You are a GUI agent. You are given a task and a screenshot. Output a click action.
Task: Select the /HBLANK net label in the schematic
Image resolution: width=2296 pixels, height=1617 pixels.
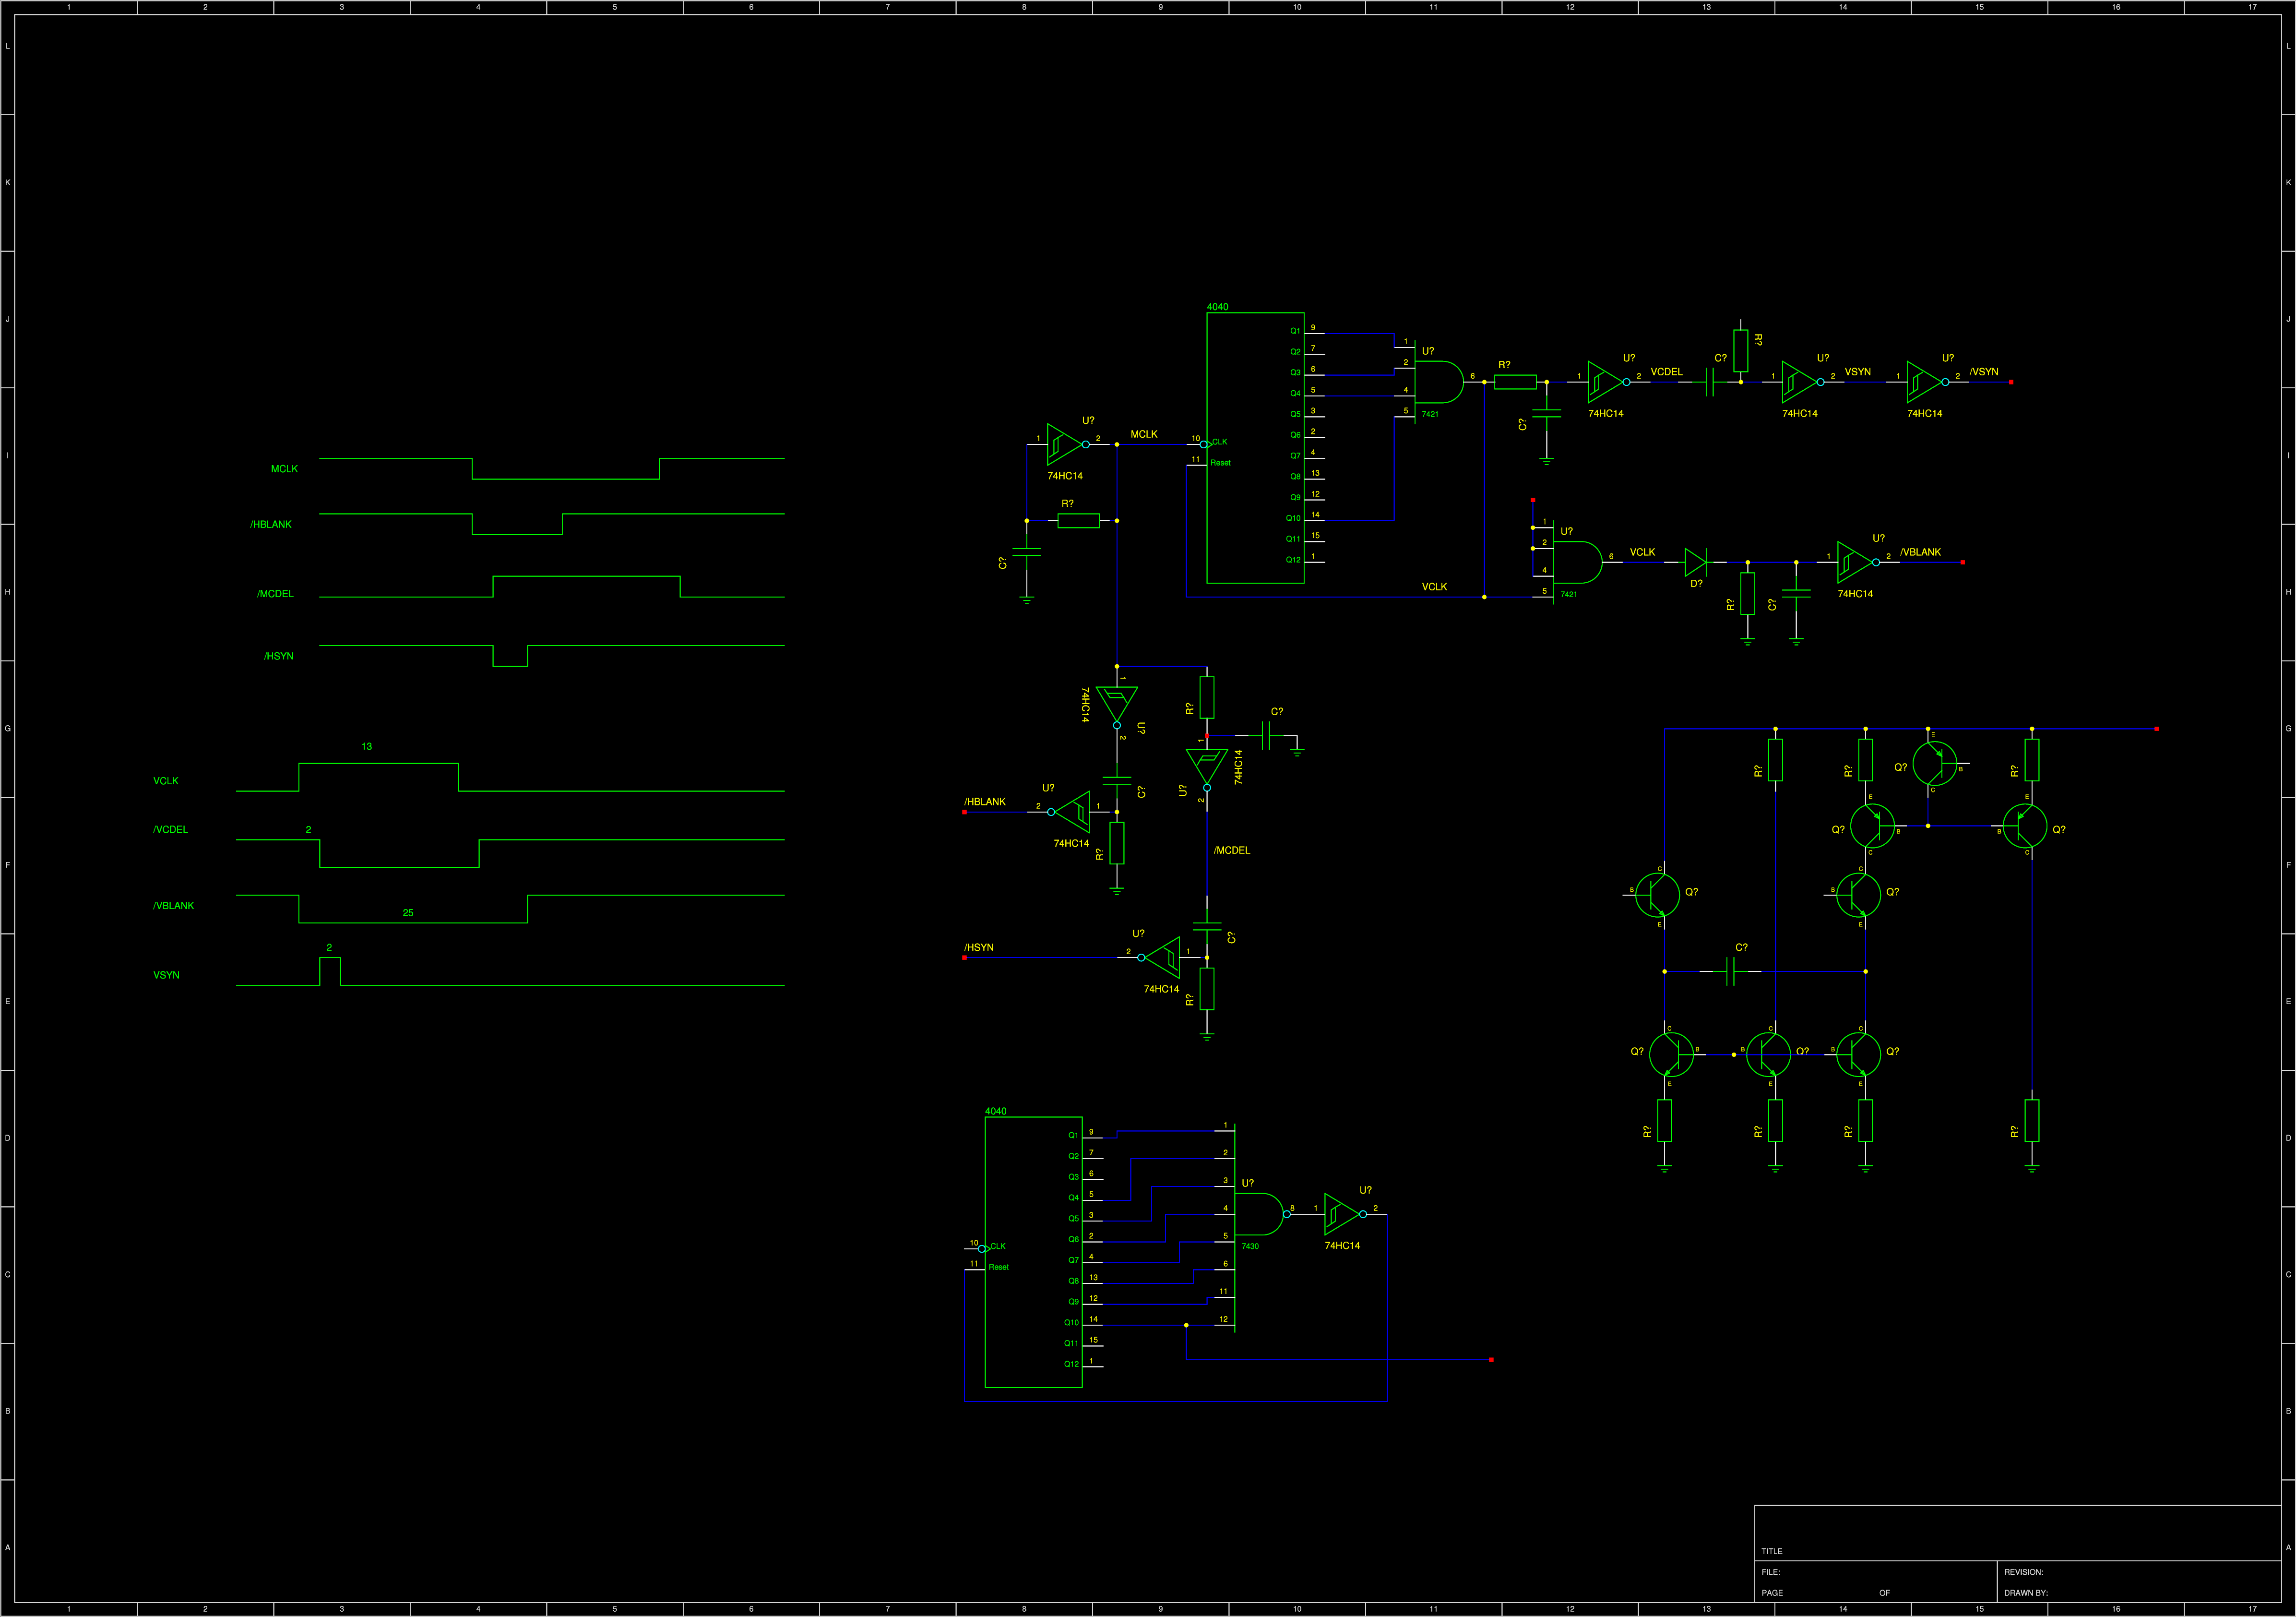pos(985,802)
